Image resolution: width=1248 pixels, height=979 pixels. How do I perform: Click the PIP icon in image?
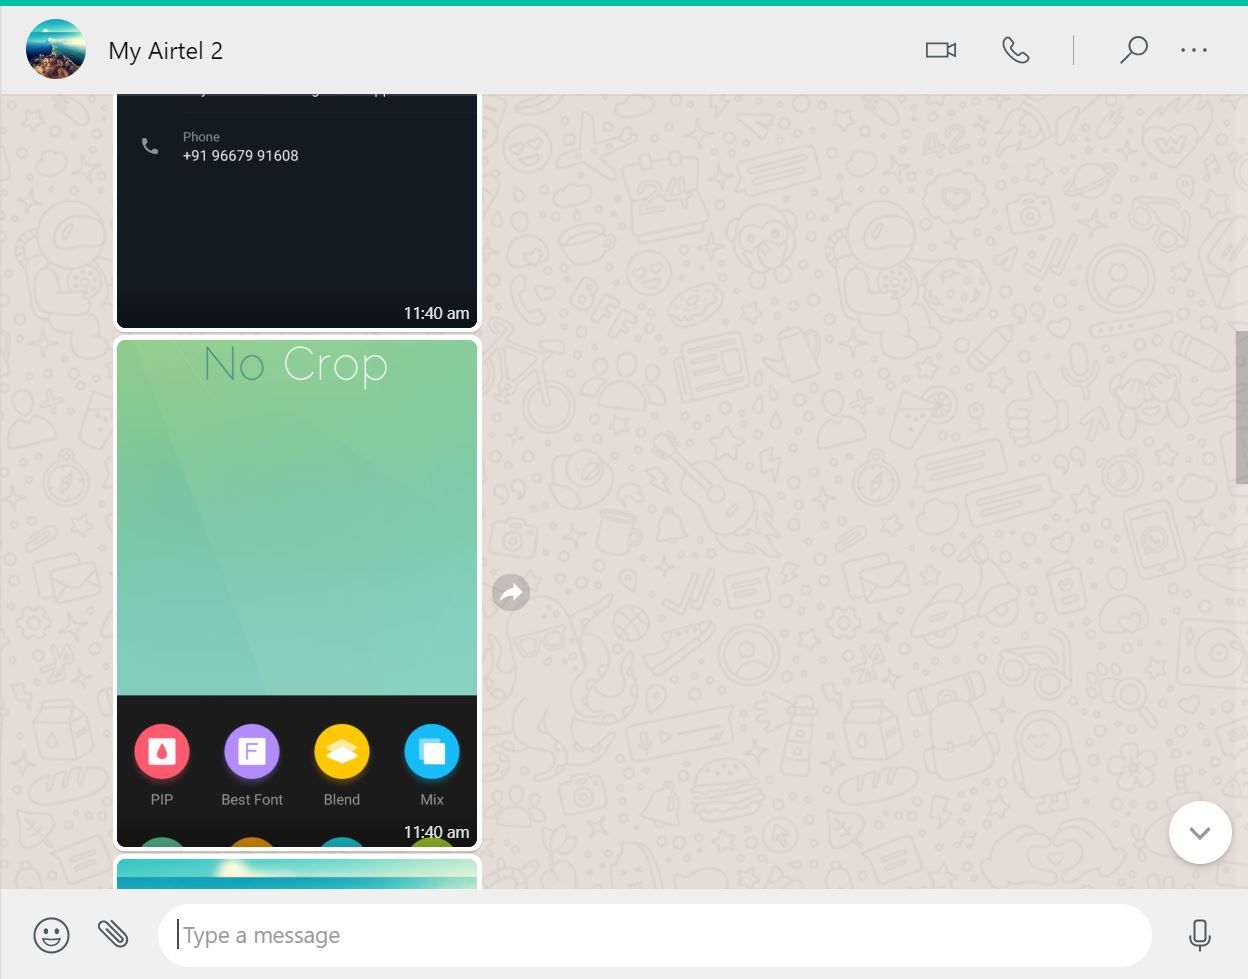point(161,752)
